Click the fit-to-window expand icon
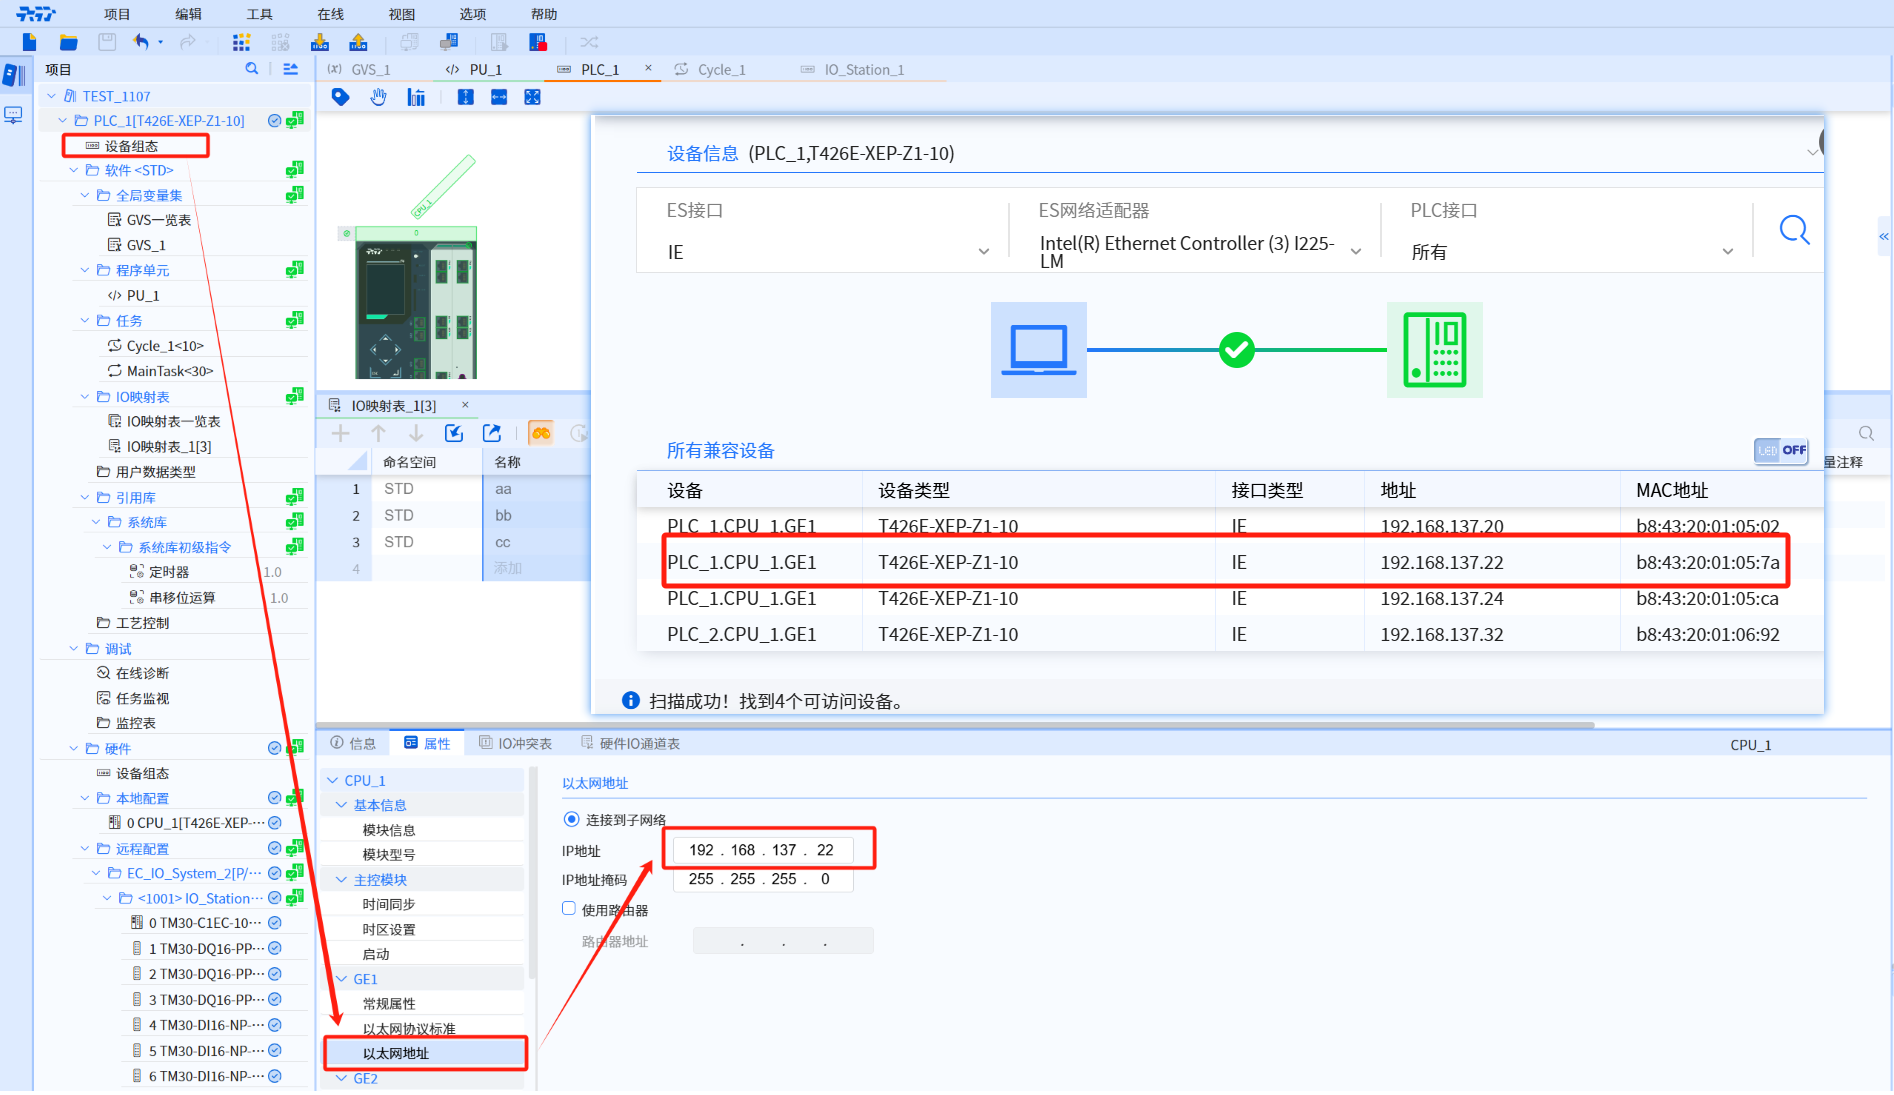This screenshot has width=1894, height=1095. point(532,97)
